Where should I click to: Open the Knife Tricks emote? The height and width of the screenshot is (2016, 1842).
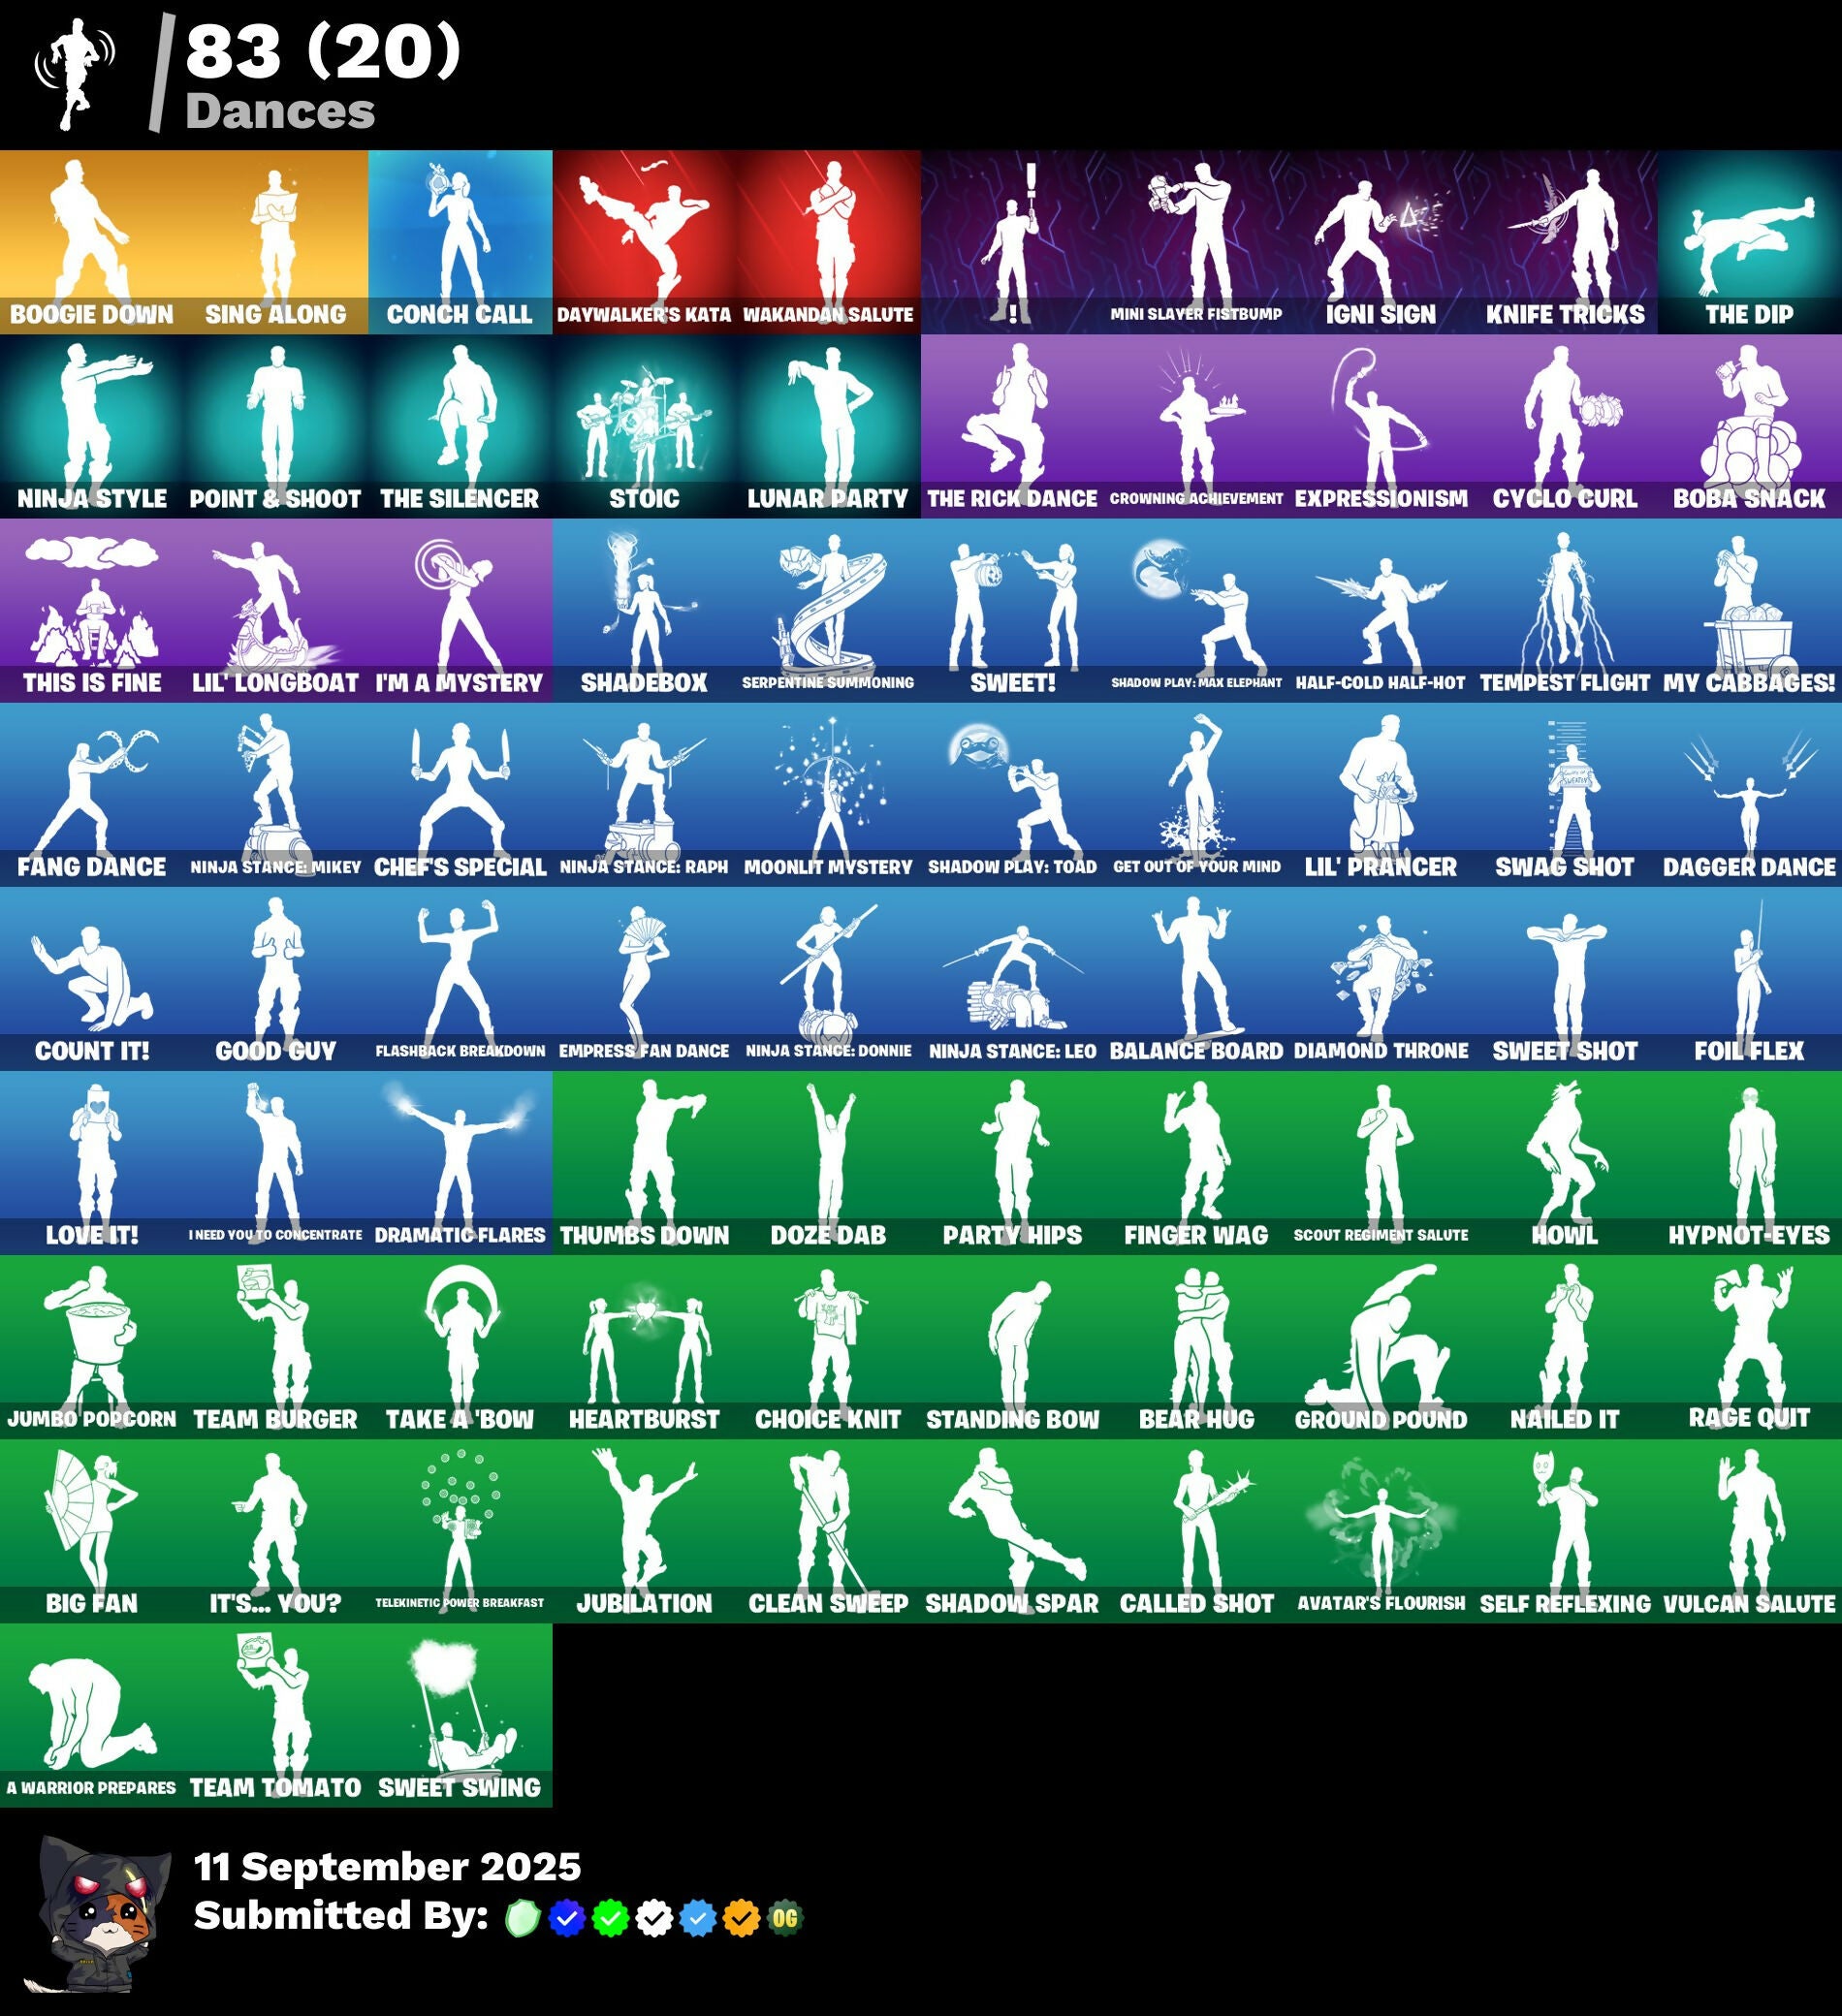coord(1564,242)
